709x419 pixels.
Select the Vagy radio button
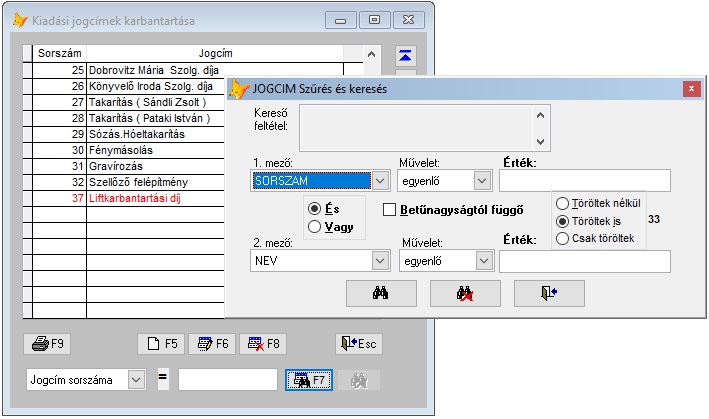coord(314,227)
